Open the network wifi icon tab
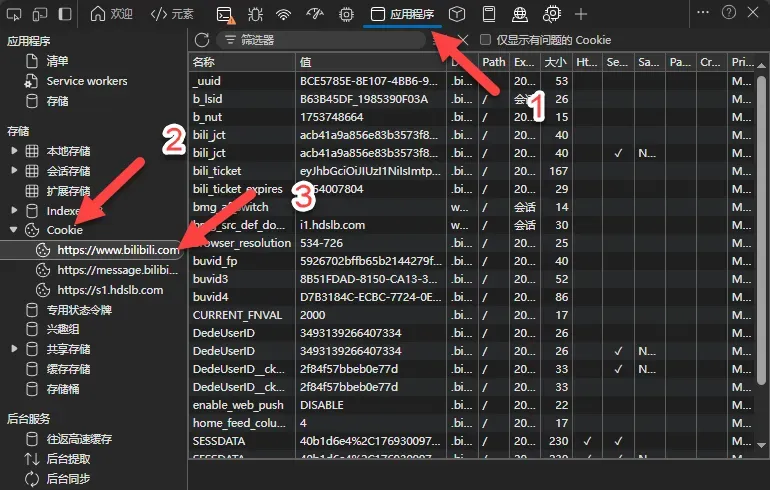This screenshot has height=490, width=770. [x=283, y=14]
